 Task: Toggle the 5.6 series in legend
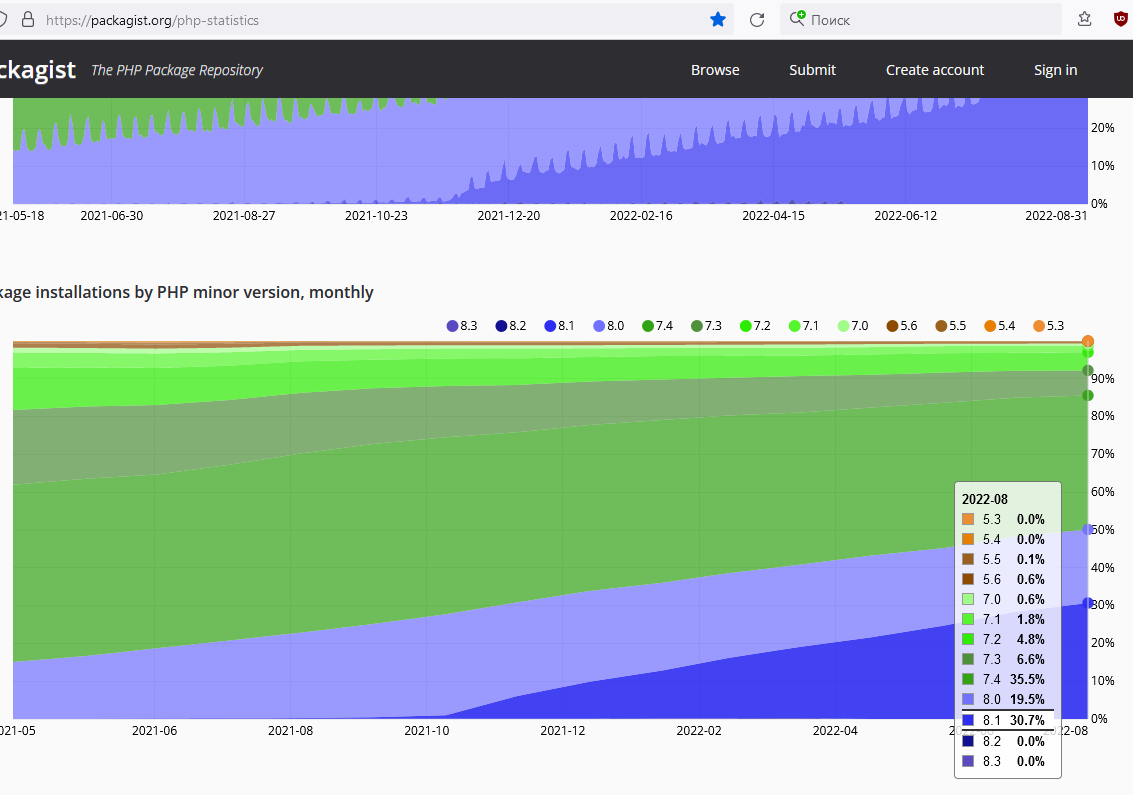(902, 326)
